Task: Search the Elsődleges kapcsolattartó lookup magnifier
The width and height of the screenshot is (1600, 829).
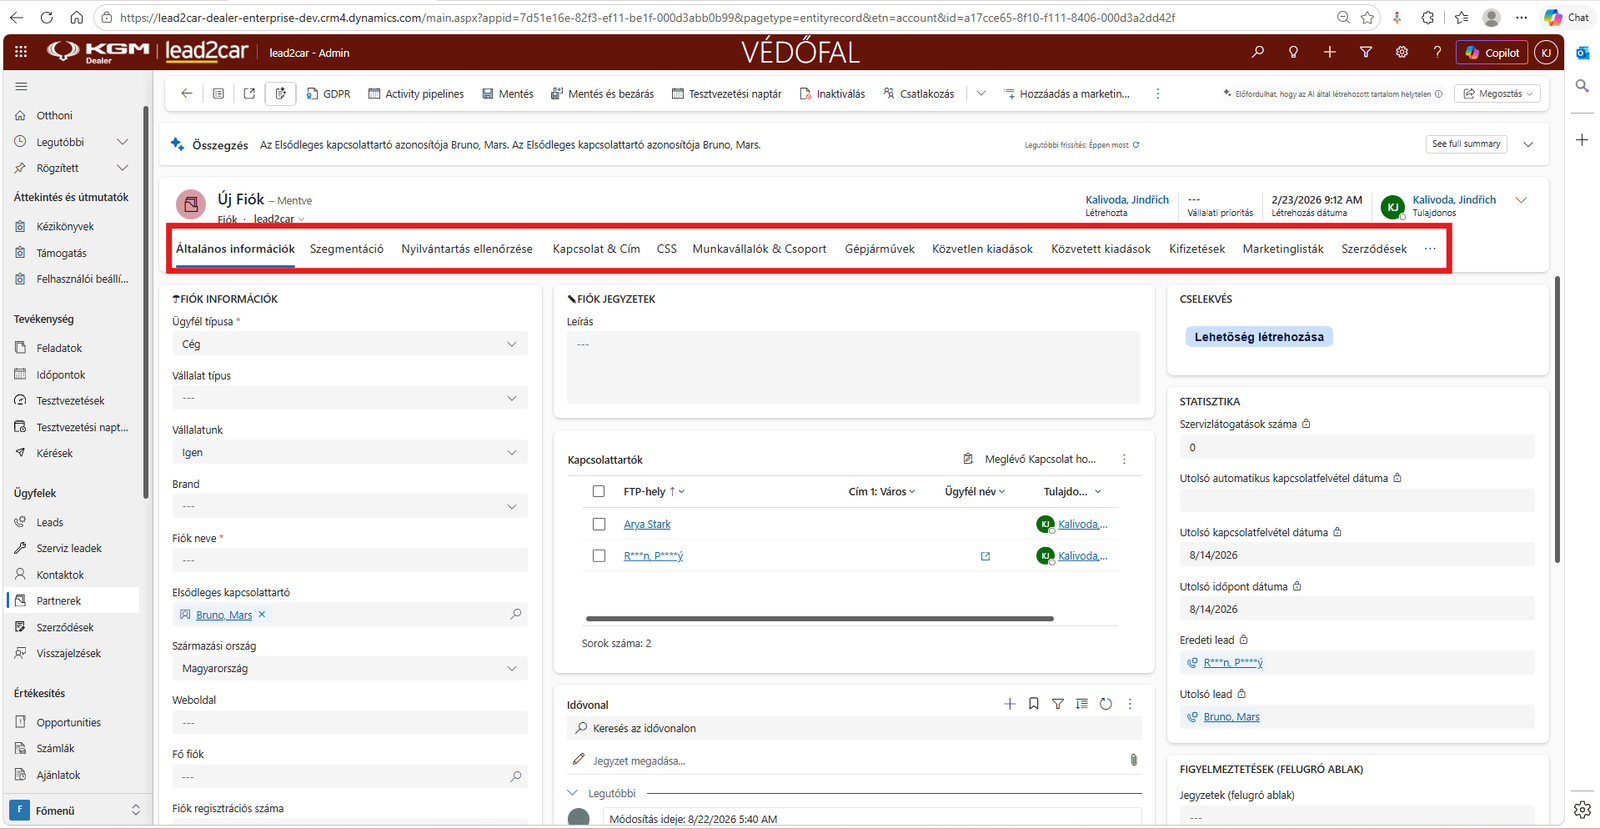Action: coord(516,614)
